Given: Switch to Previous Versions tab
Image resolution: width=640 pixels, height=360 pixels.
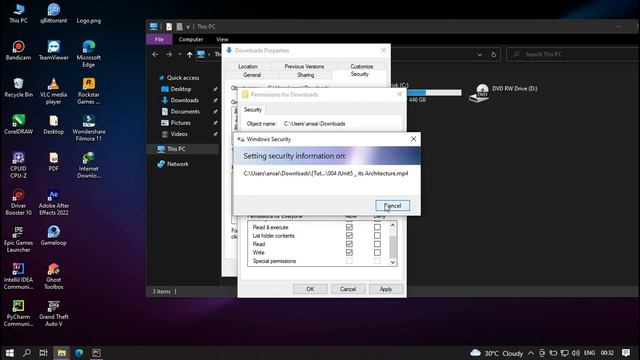Looking at the screenshot, I should tap(304, 66).
